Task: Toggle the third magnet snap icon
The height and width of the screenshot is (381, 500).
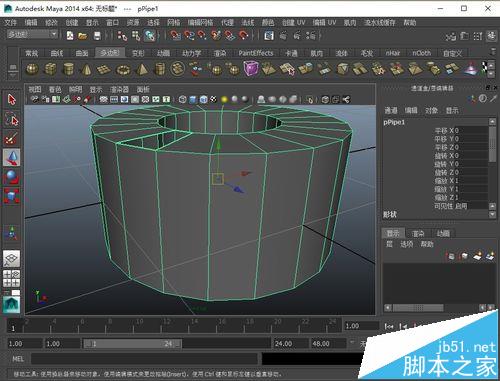Action: [x=202, y=35]
